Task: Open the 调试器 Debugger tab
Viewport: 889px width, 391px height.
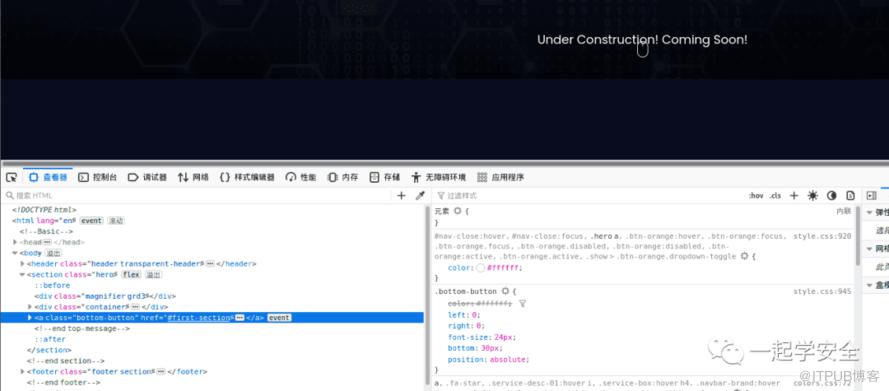Action: click(147, 177)
